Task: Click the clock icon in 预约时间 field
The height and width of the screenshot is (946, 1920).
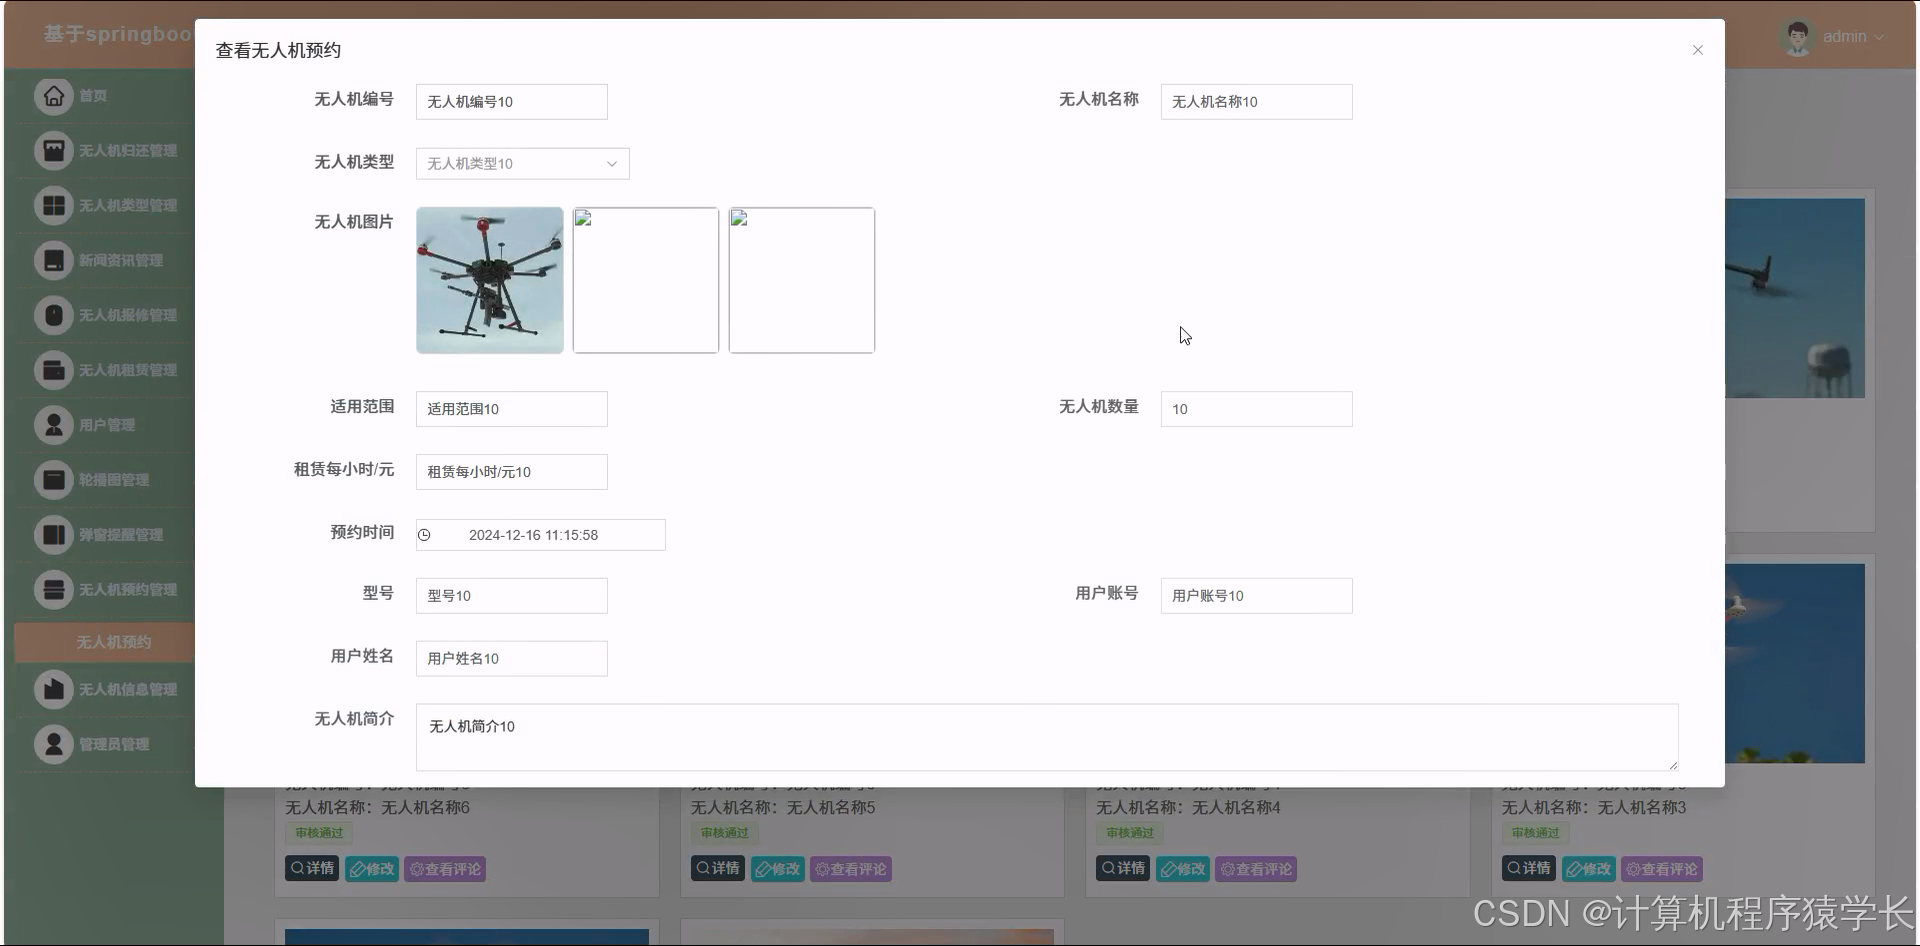Action: coord(424,535)
